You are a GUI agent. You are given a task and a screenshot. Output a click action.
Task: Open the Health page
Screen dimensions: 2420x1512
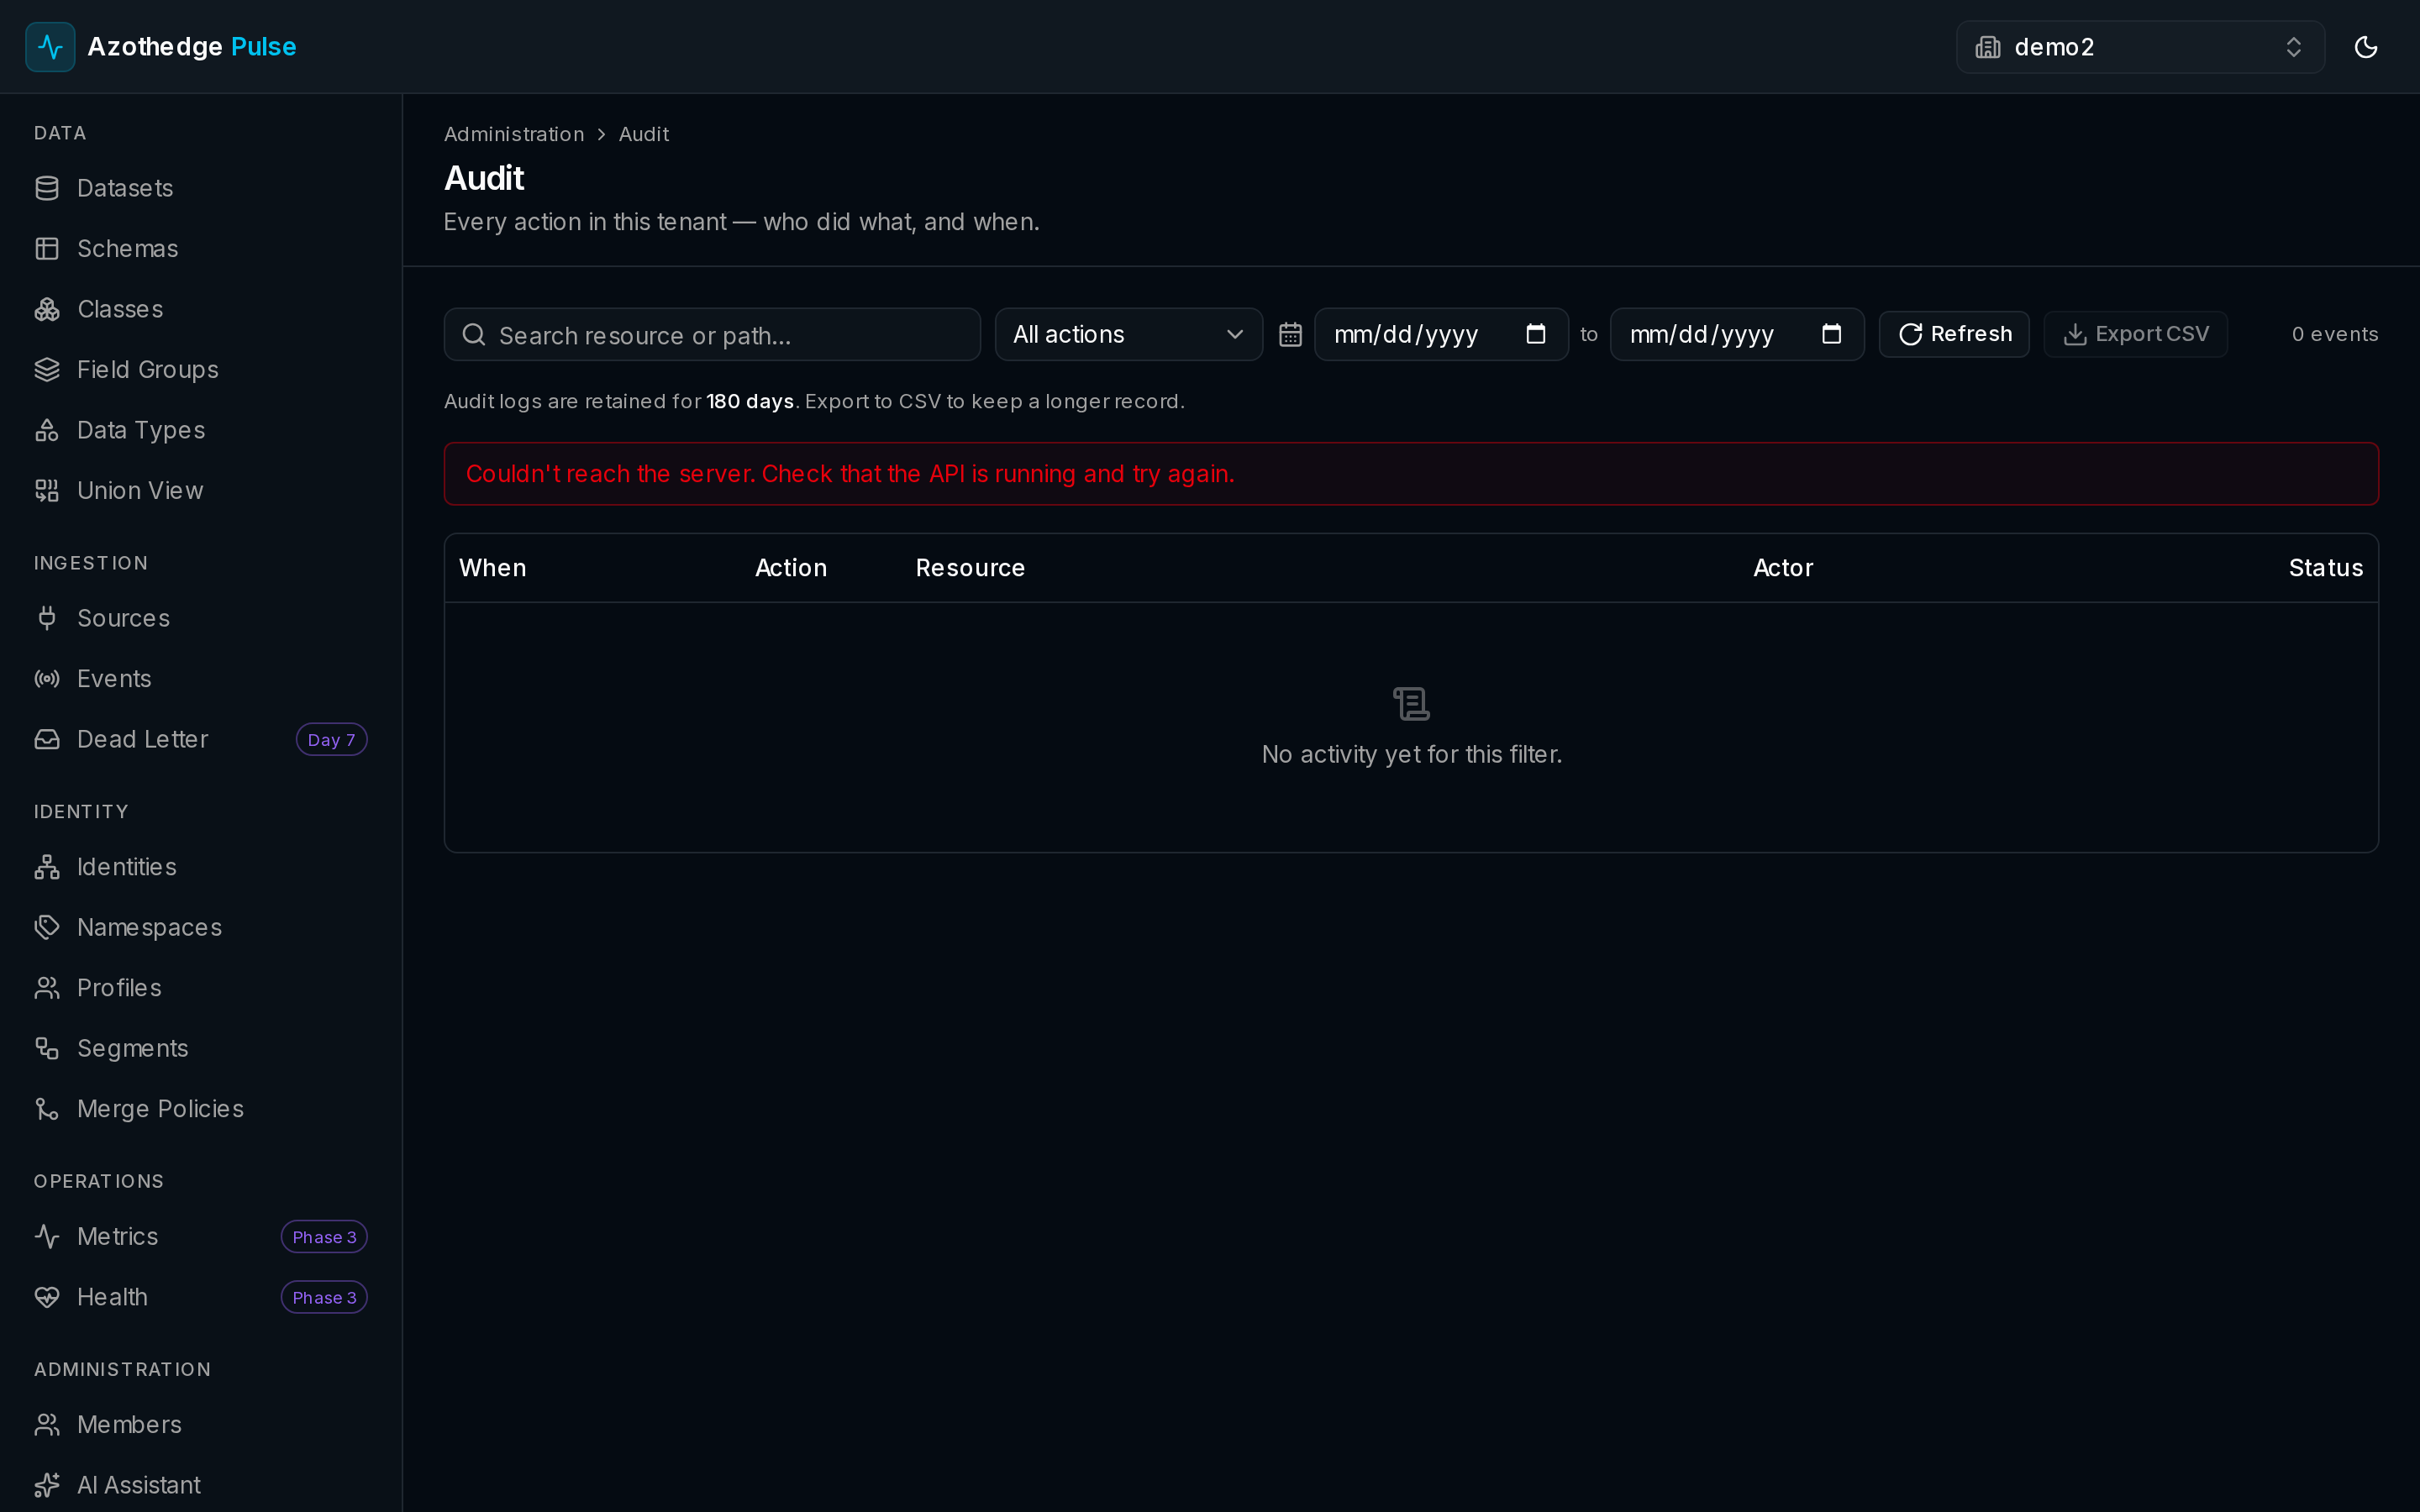coord(201,1297)
